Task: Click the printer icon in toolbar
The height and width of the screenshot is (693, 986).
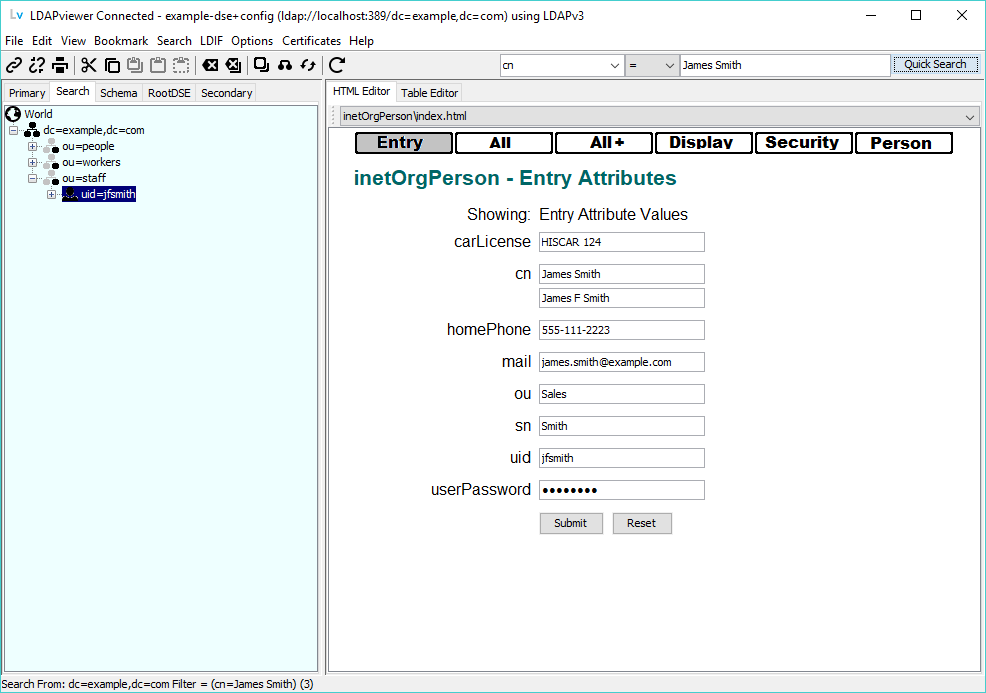Action: point(60,66)
